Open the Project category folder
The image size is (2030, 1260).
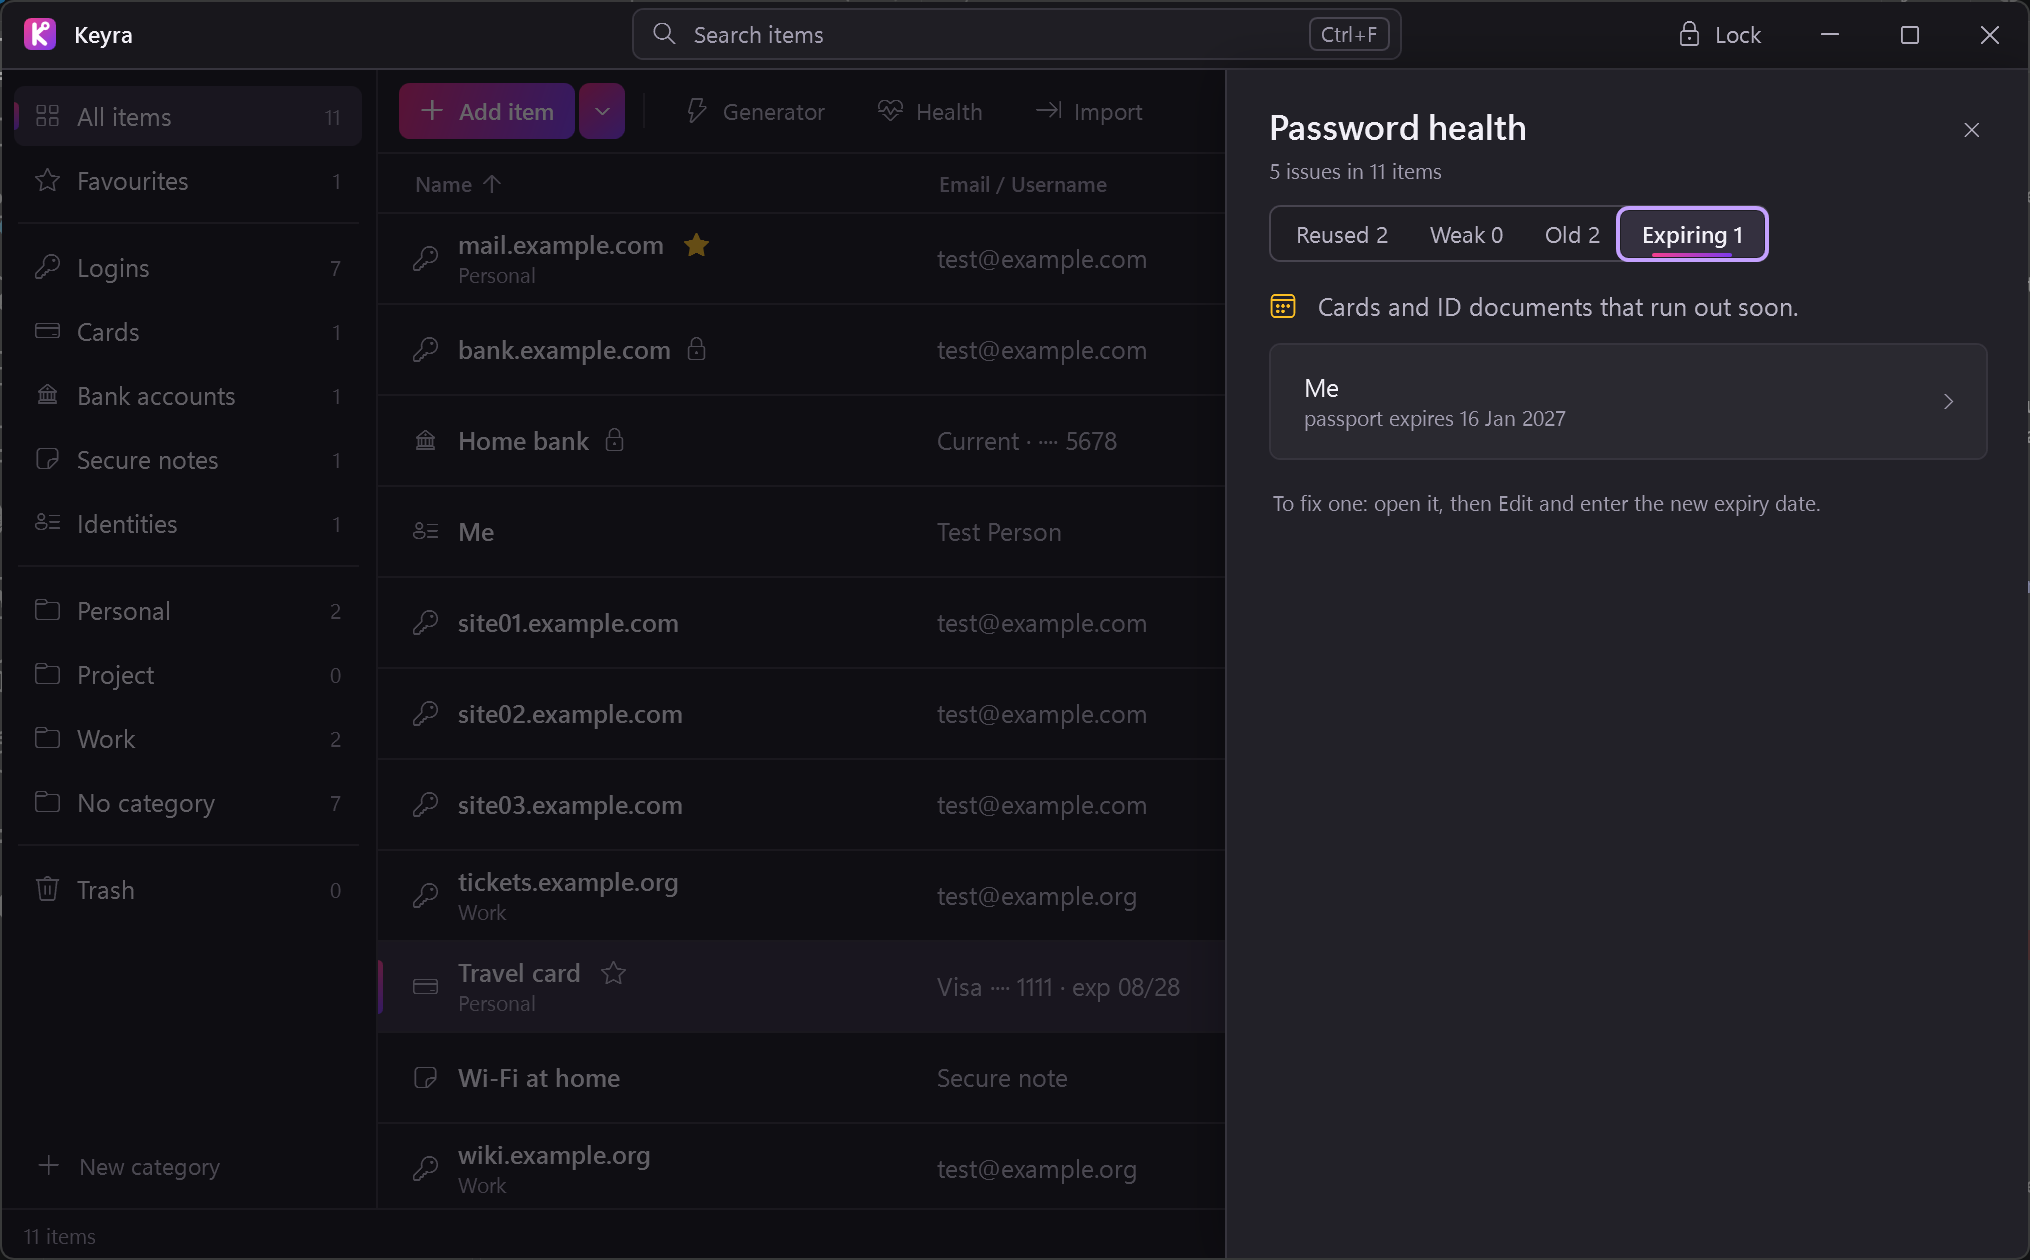point(188,675)
